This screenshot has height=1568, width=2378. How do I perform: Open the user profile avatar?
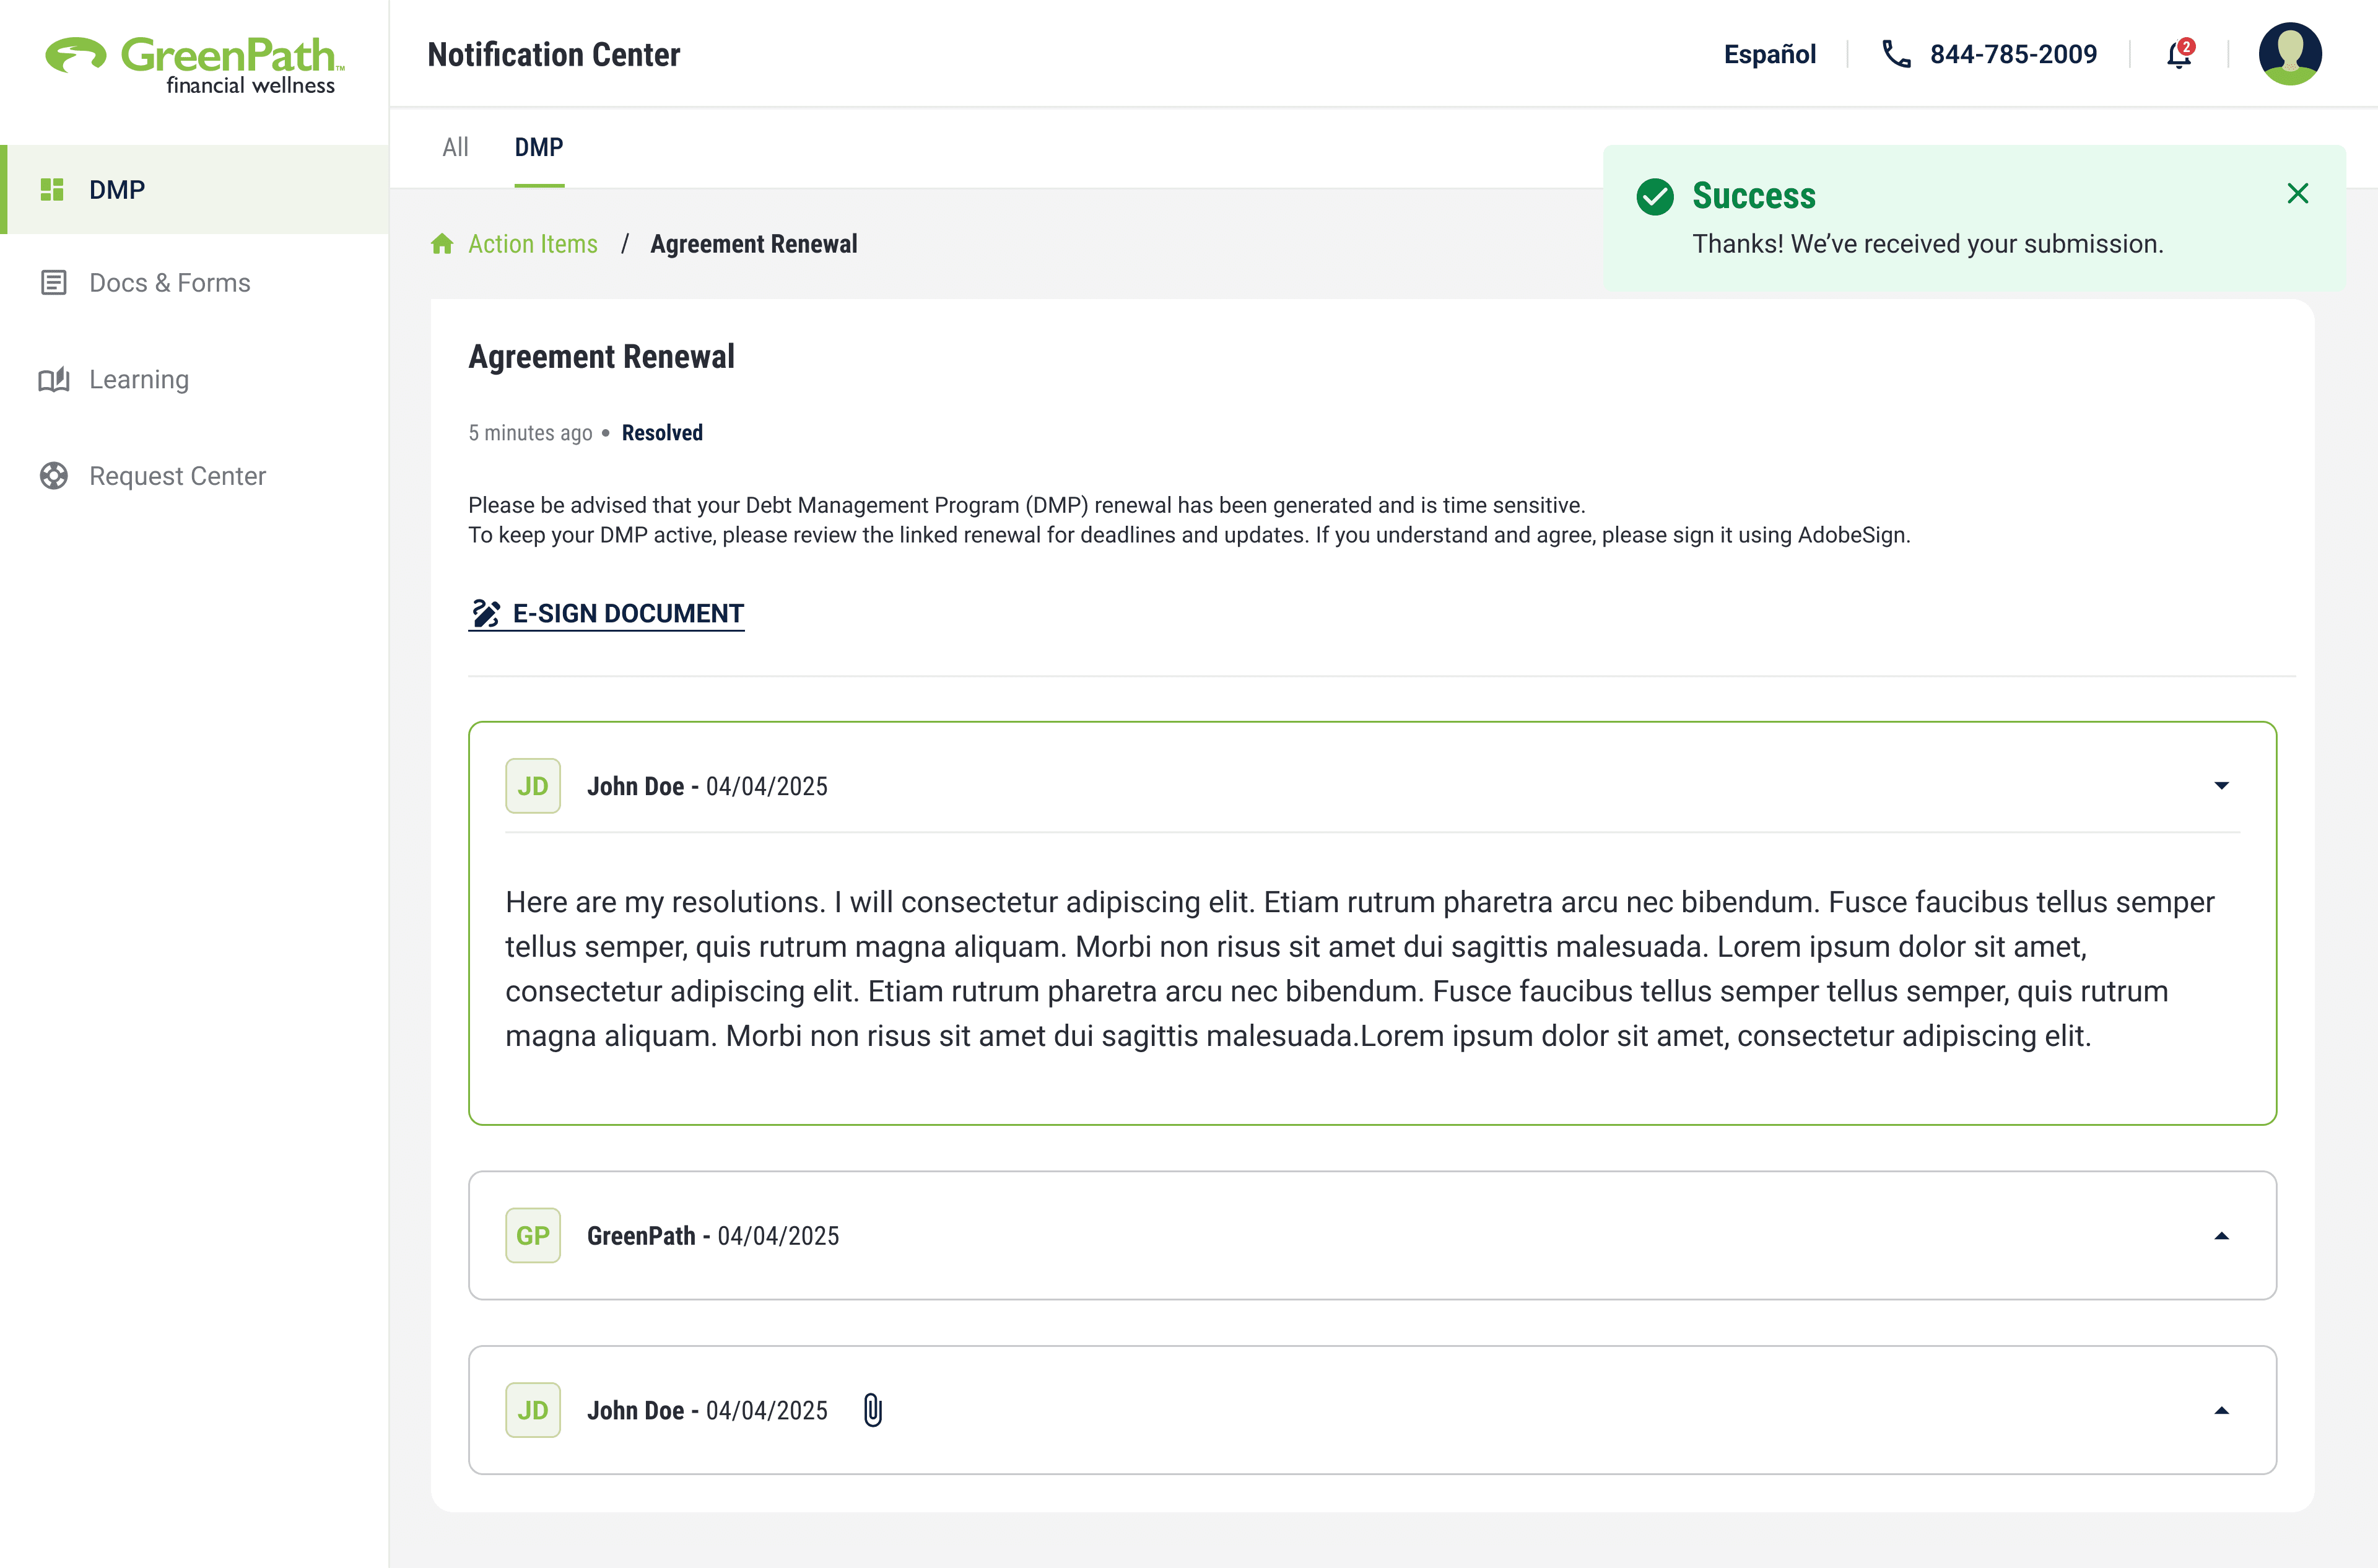pos(2289,54)
